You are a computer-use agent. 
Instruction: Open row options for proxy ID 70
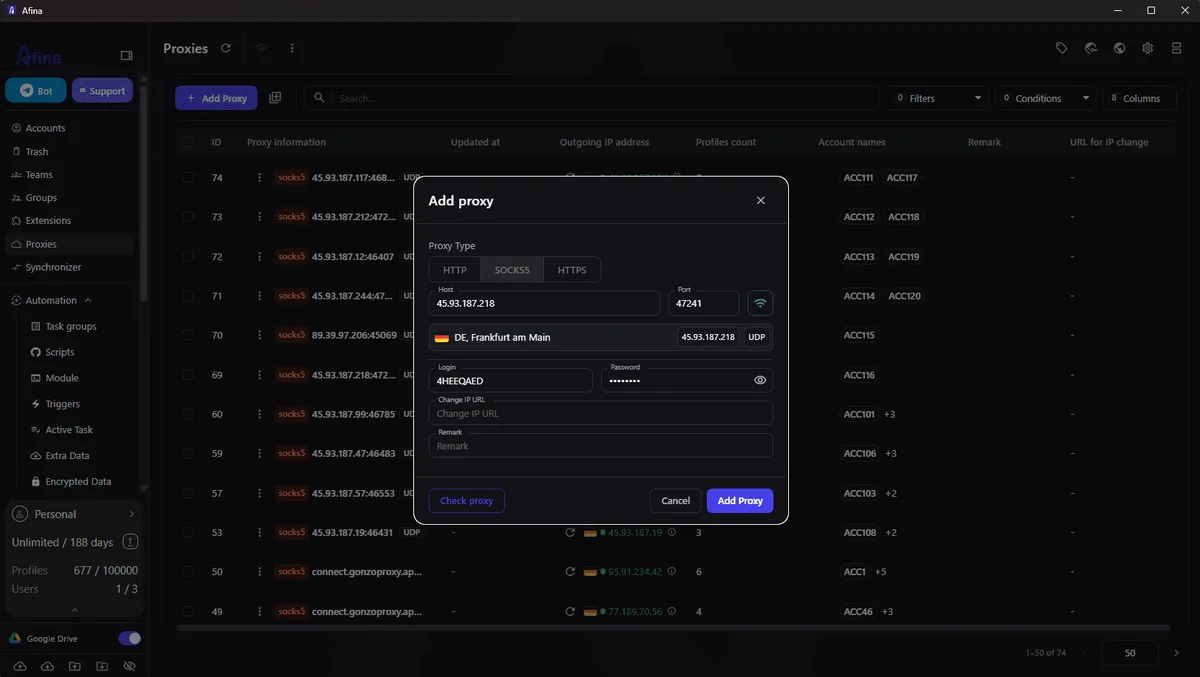[x=260, y=335]
